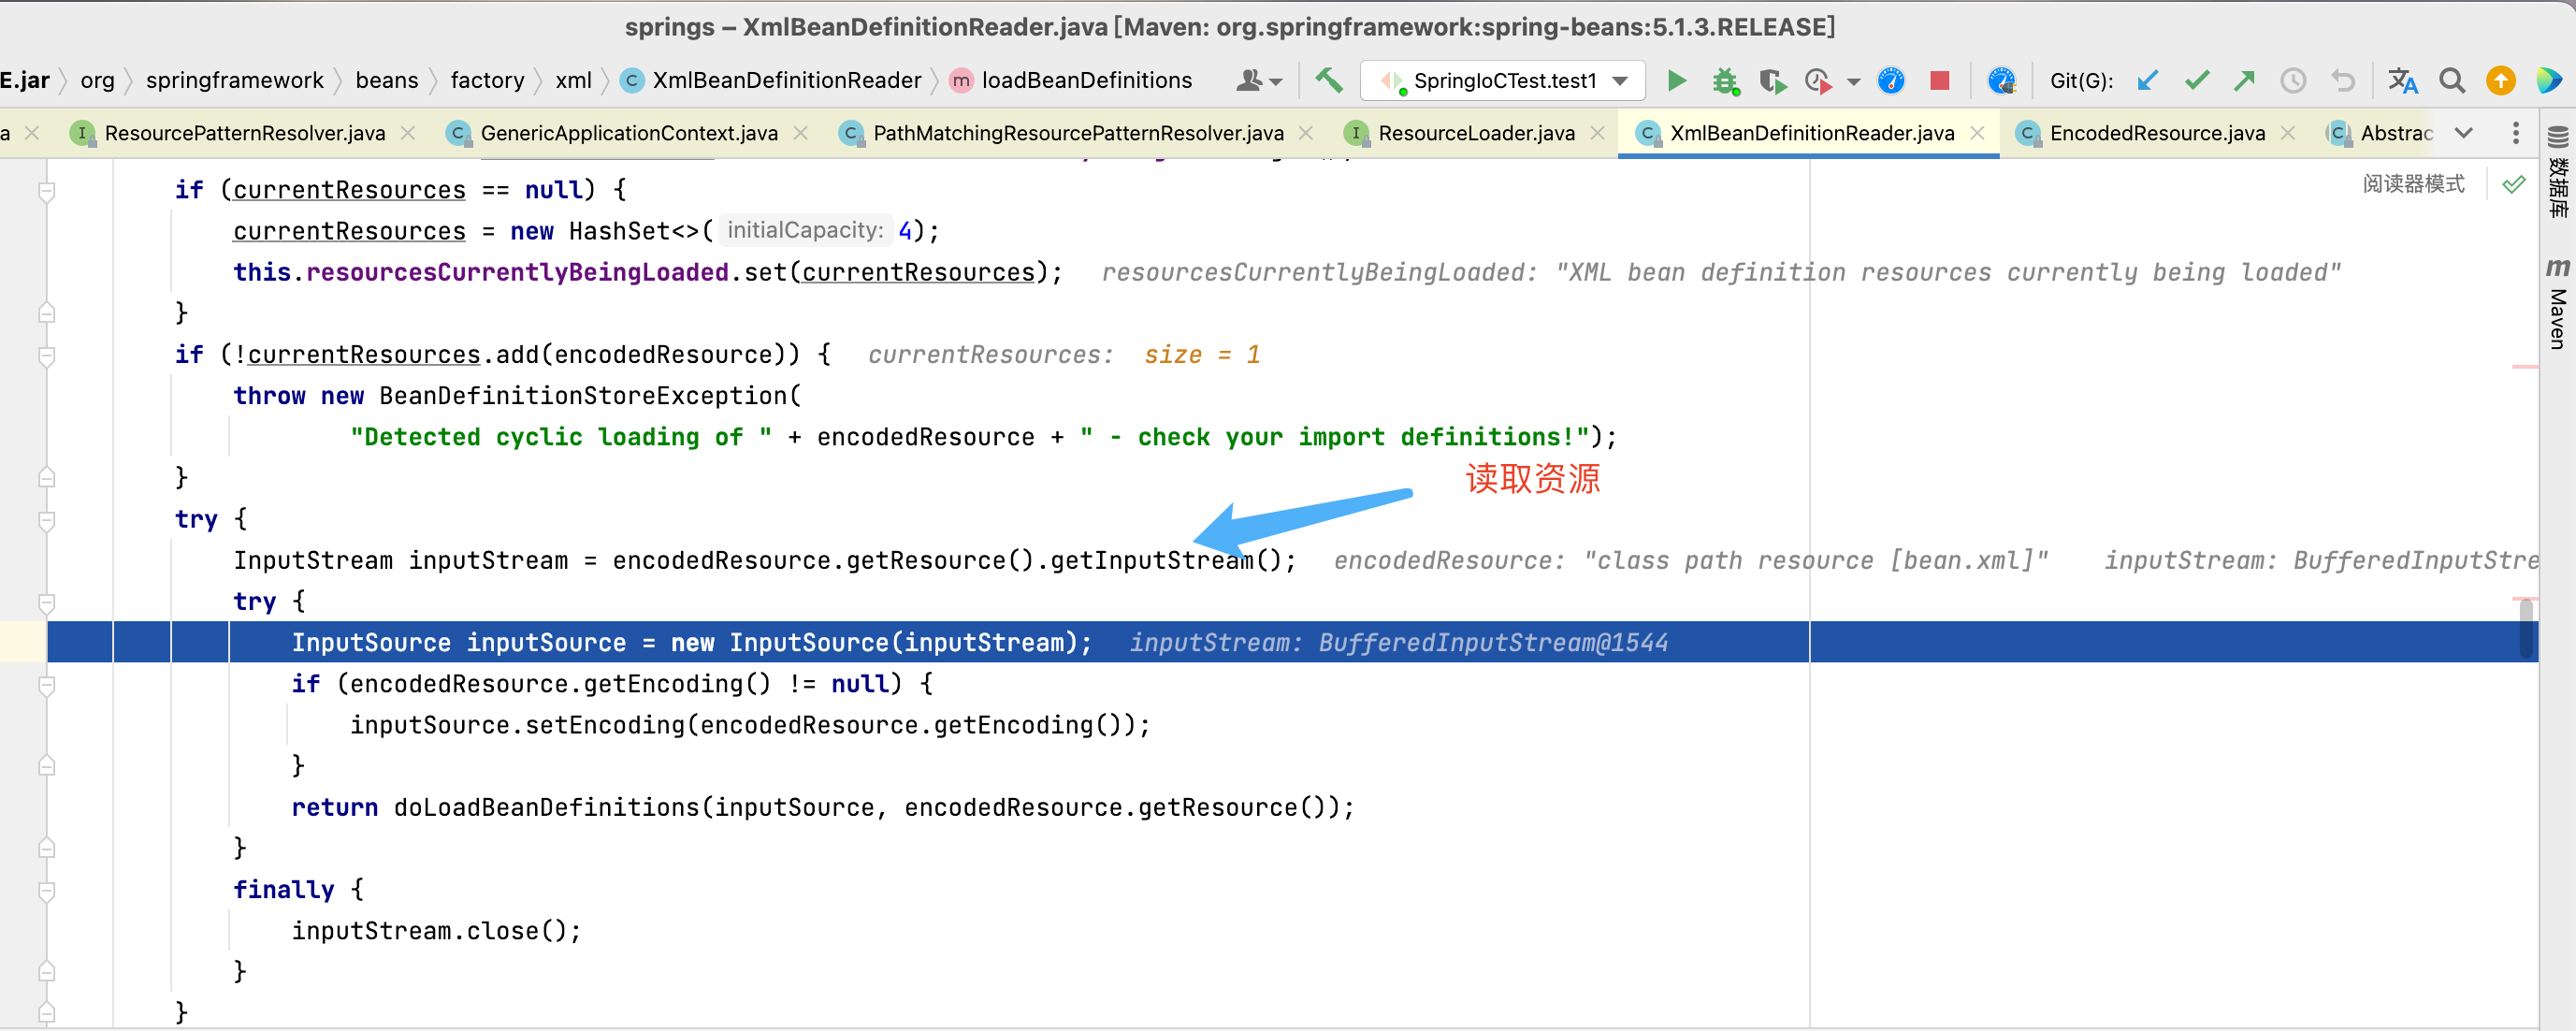The image size is (2576, 1031).
Task: Click 'BeanDefinitionStoreException' in the throw statement
Action: point(583,396)
